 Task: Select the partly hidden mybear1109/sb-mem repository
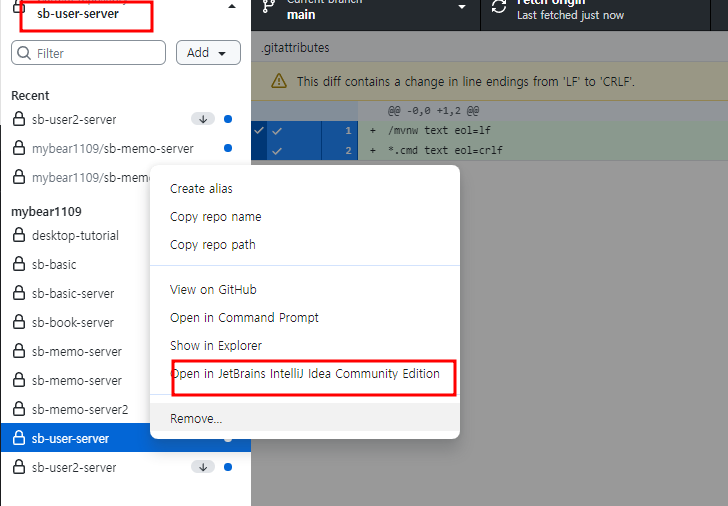[x=76, y=177]
